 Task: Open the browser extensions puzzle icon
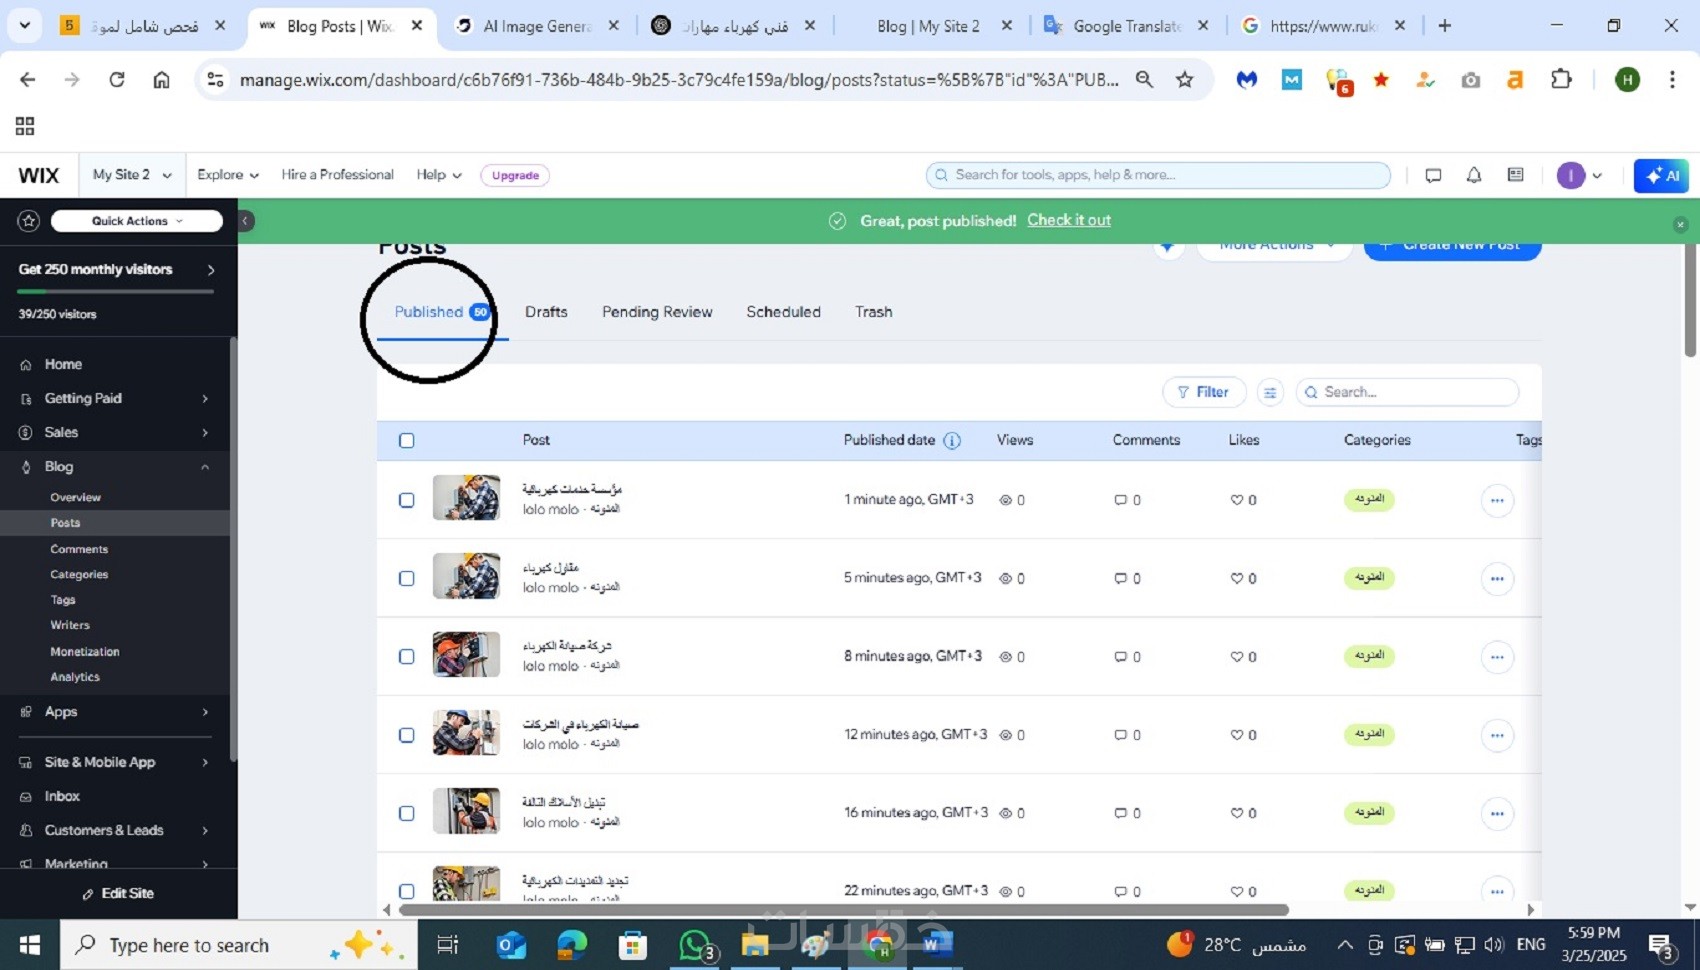tap(1561, 80)
